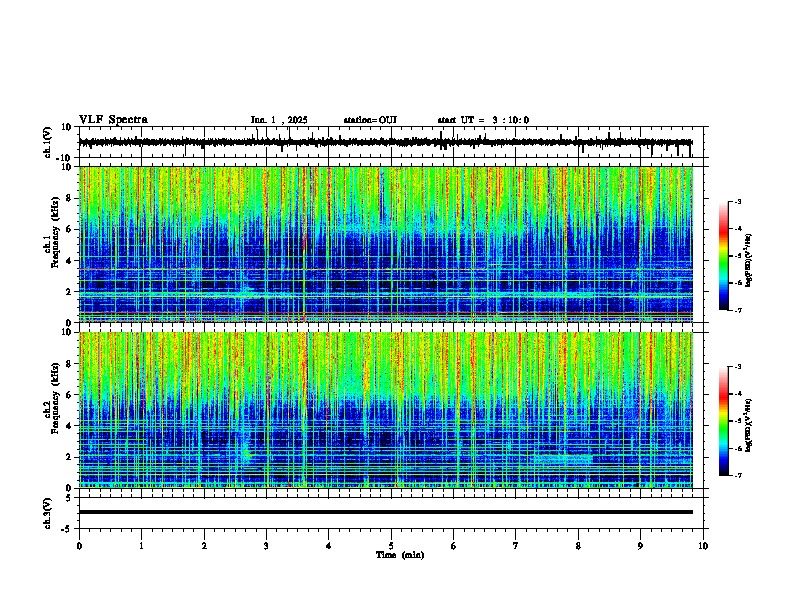Click the "Time (min)" x-axis label
This screenshot has width=792, height=612.
(x=400, y=555)
